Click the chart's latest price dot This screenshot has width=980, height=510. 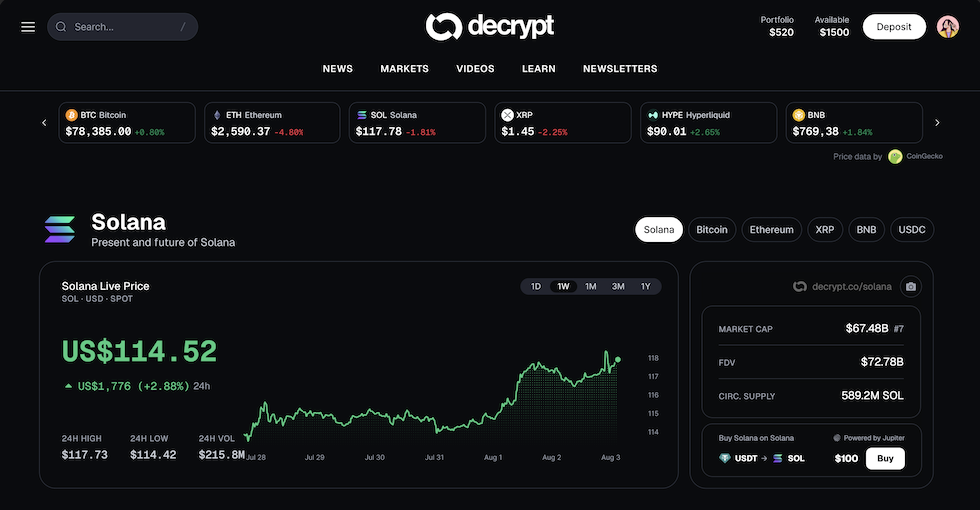click(618, 359)
